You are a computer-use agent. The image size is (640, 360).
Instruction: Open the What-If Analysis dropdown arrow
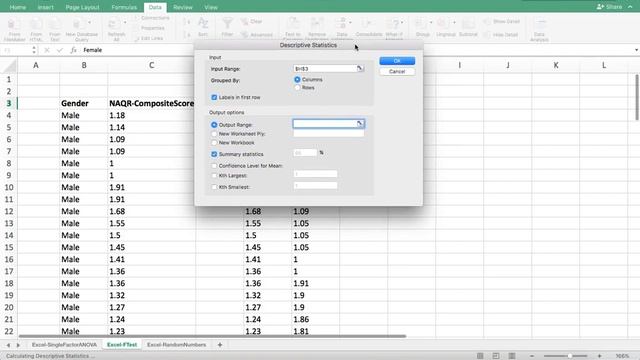pos(402,22)
